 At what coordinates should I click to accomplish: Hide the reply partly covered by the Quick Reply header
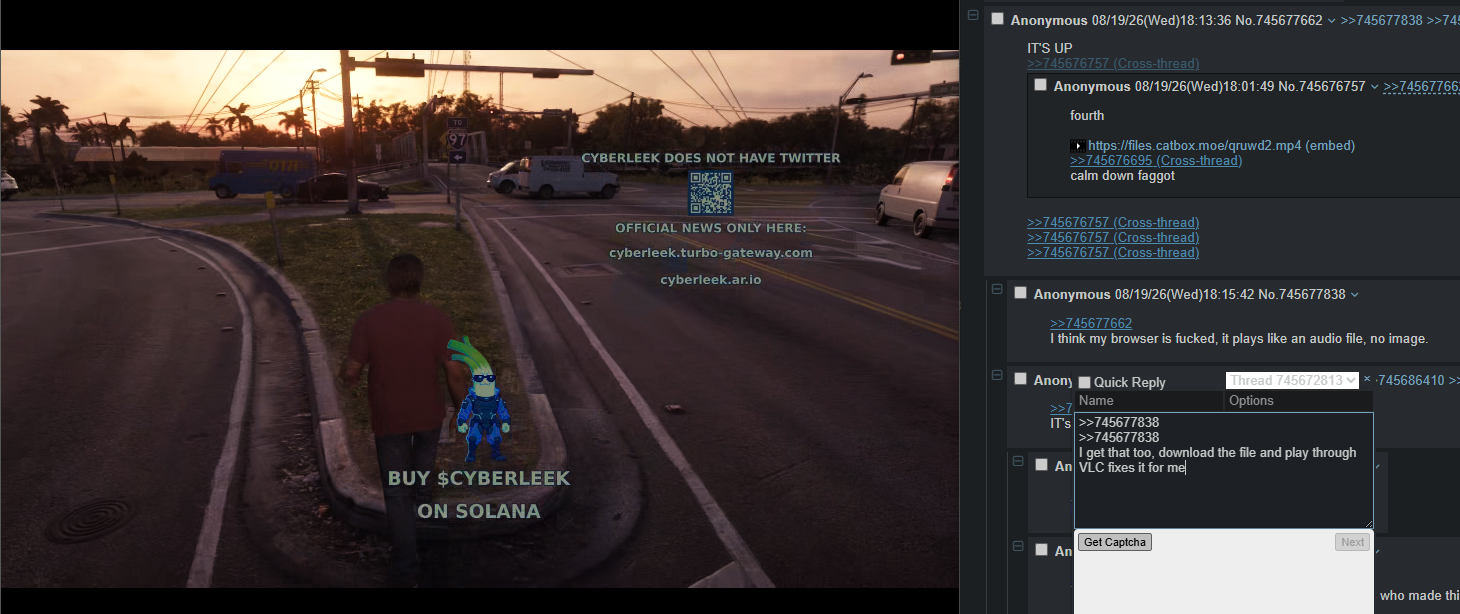point(996,375)
